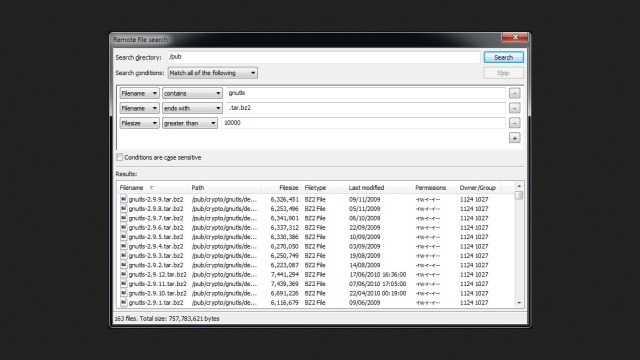The image size is (640, 360).
Task: Click the results scrollbar down arrow
Action: pyautogui.click(x=519, y=303)
